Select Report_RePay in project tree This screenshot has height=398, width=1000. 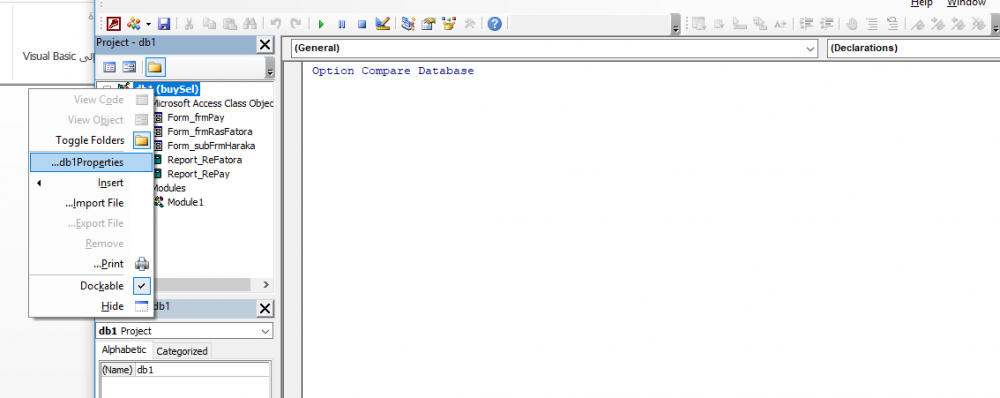[x=198, y=173]
